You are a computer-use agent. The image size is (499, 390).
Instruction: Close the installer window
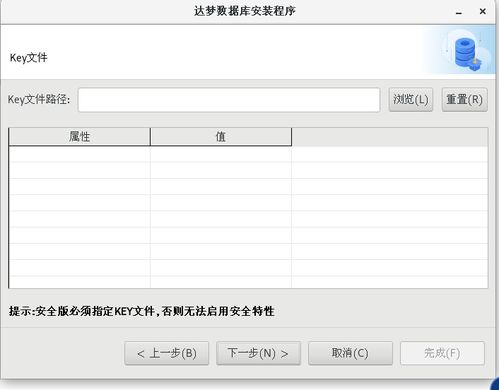pos(482,12)
